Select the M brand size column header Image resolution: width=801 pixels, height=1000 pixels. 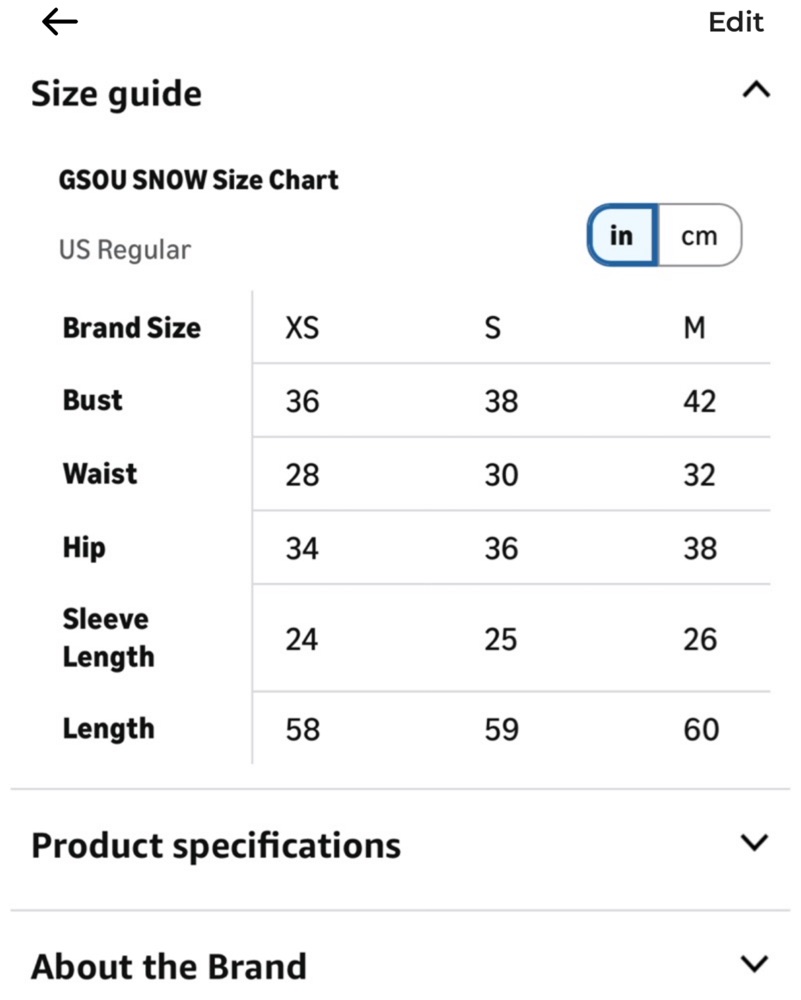694,328
